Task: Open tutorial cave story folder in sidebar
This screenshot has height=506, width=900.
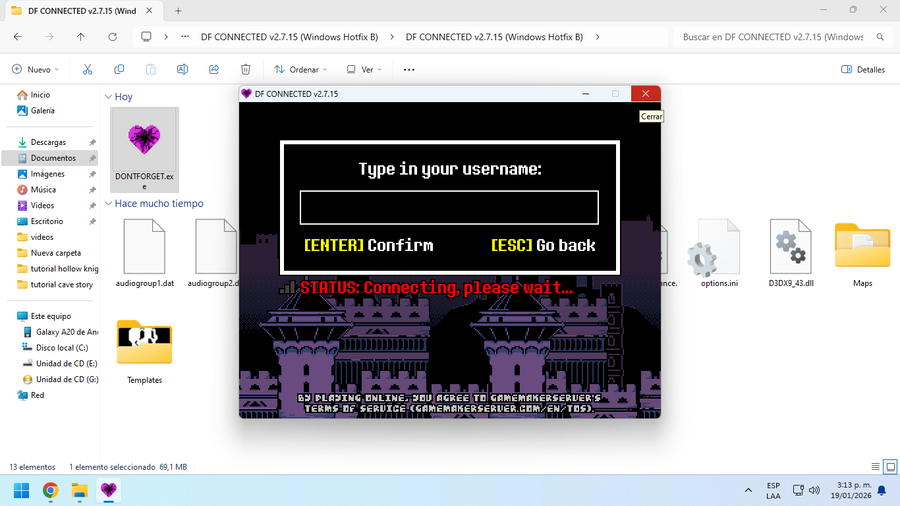Action: [61, 285]
